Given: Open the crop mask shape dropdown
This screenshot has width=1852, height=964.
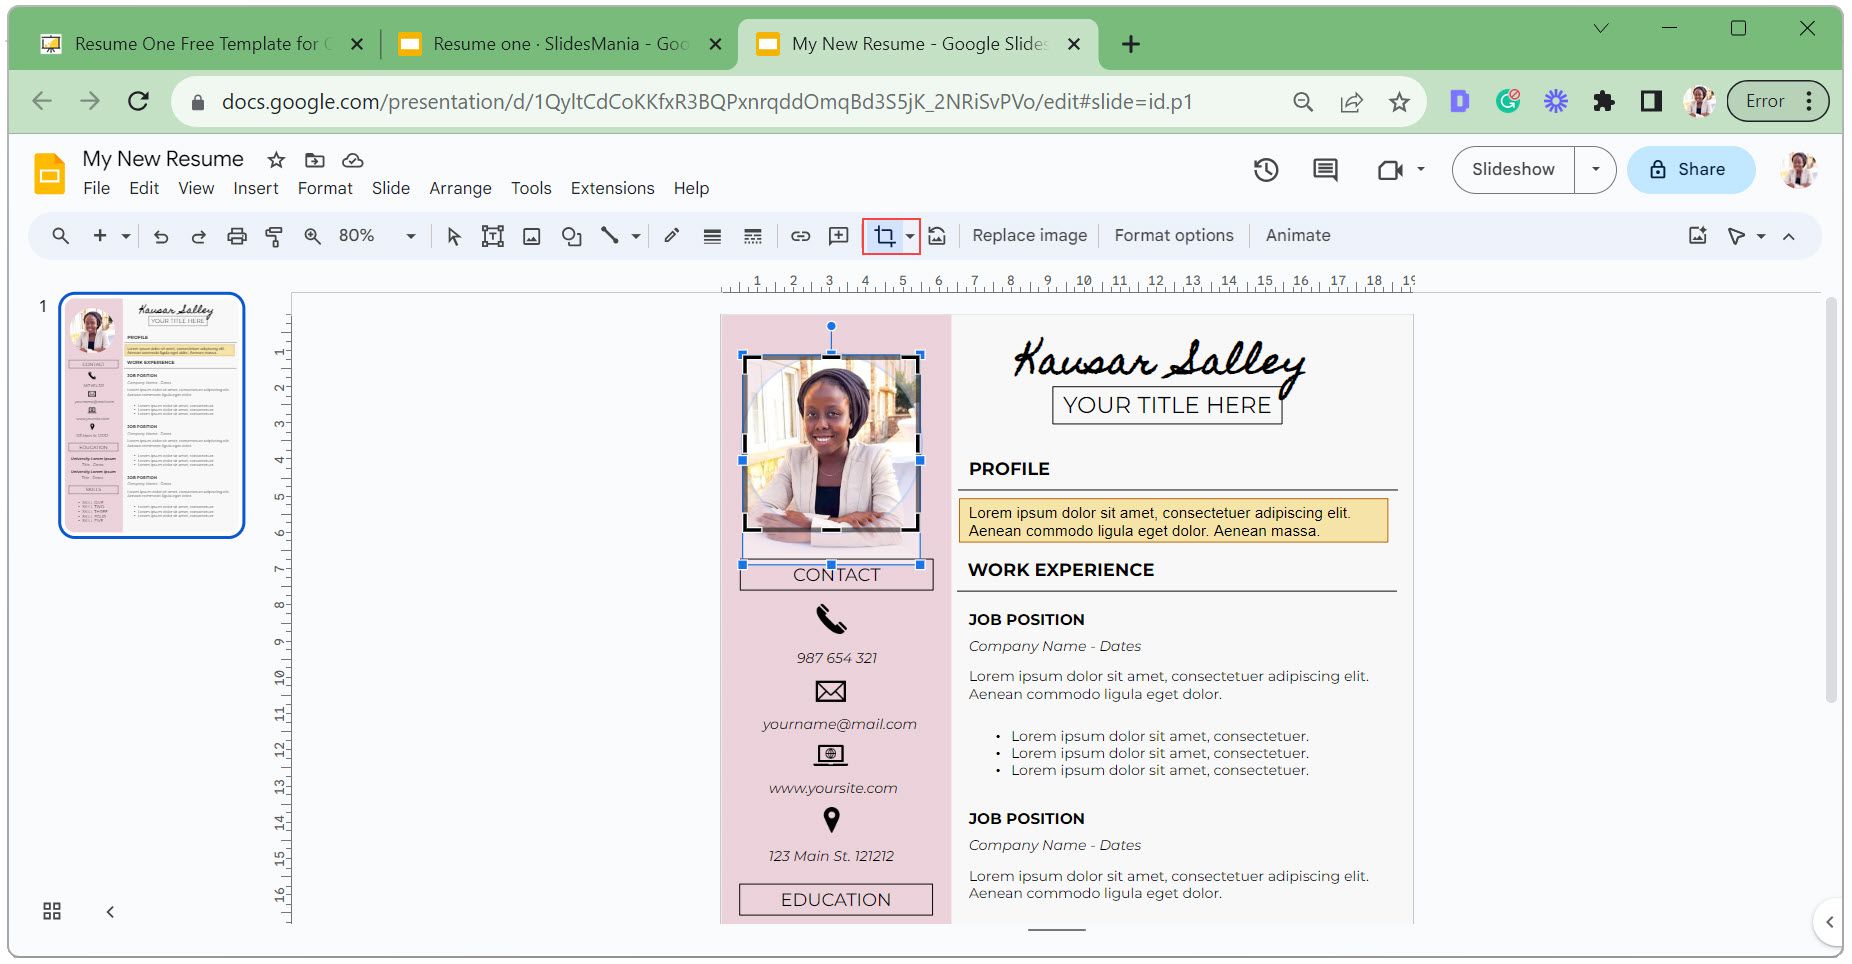Looking at the screenshot, I should point(910,237).
